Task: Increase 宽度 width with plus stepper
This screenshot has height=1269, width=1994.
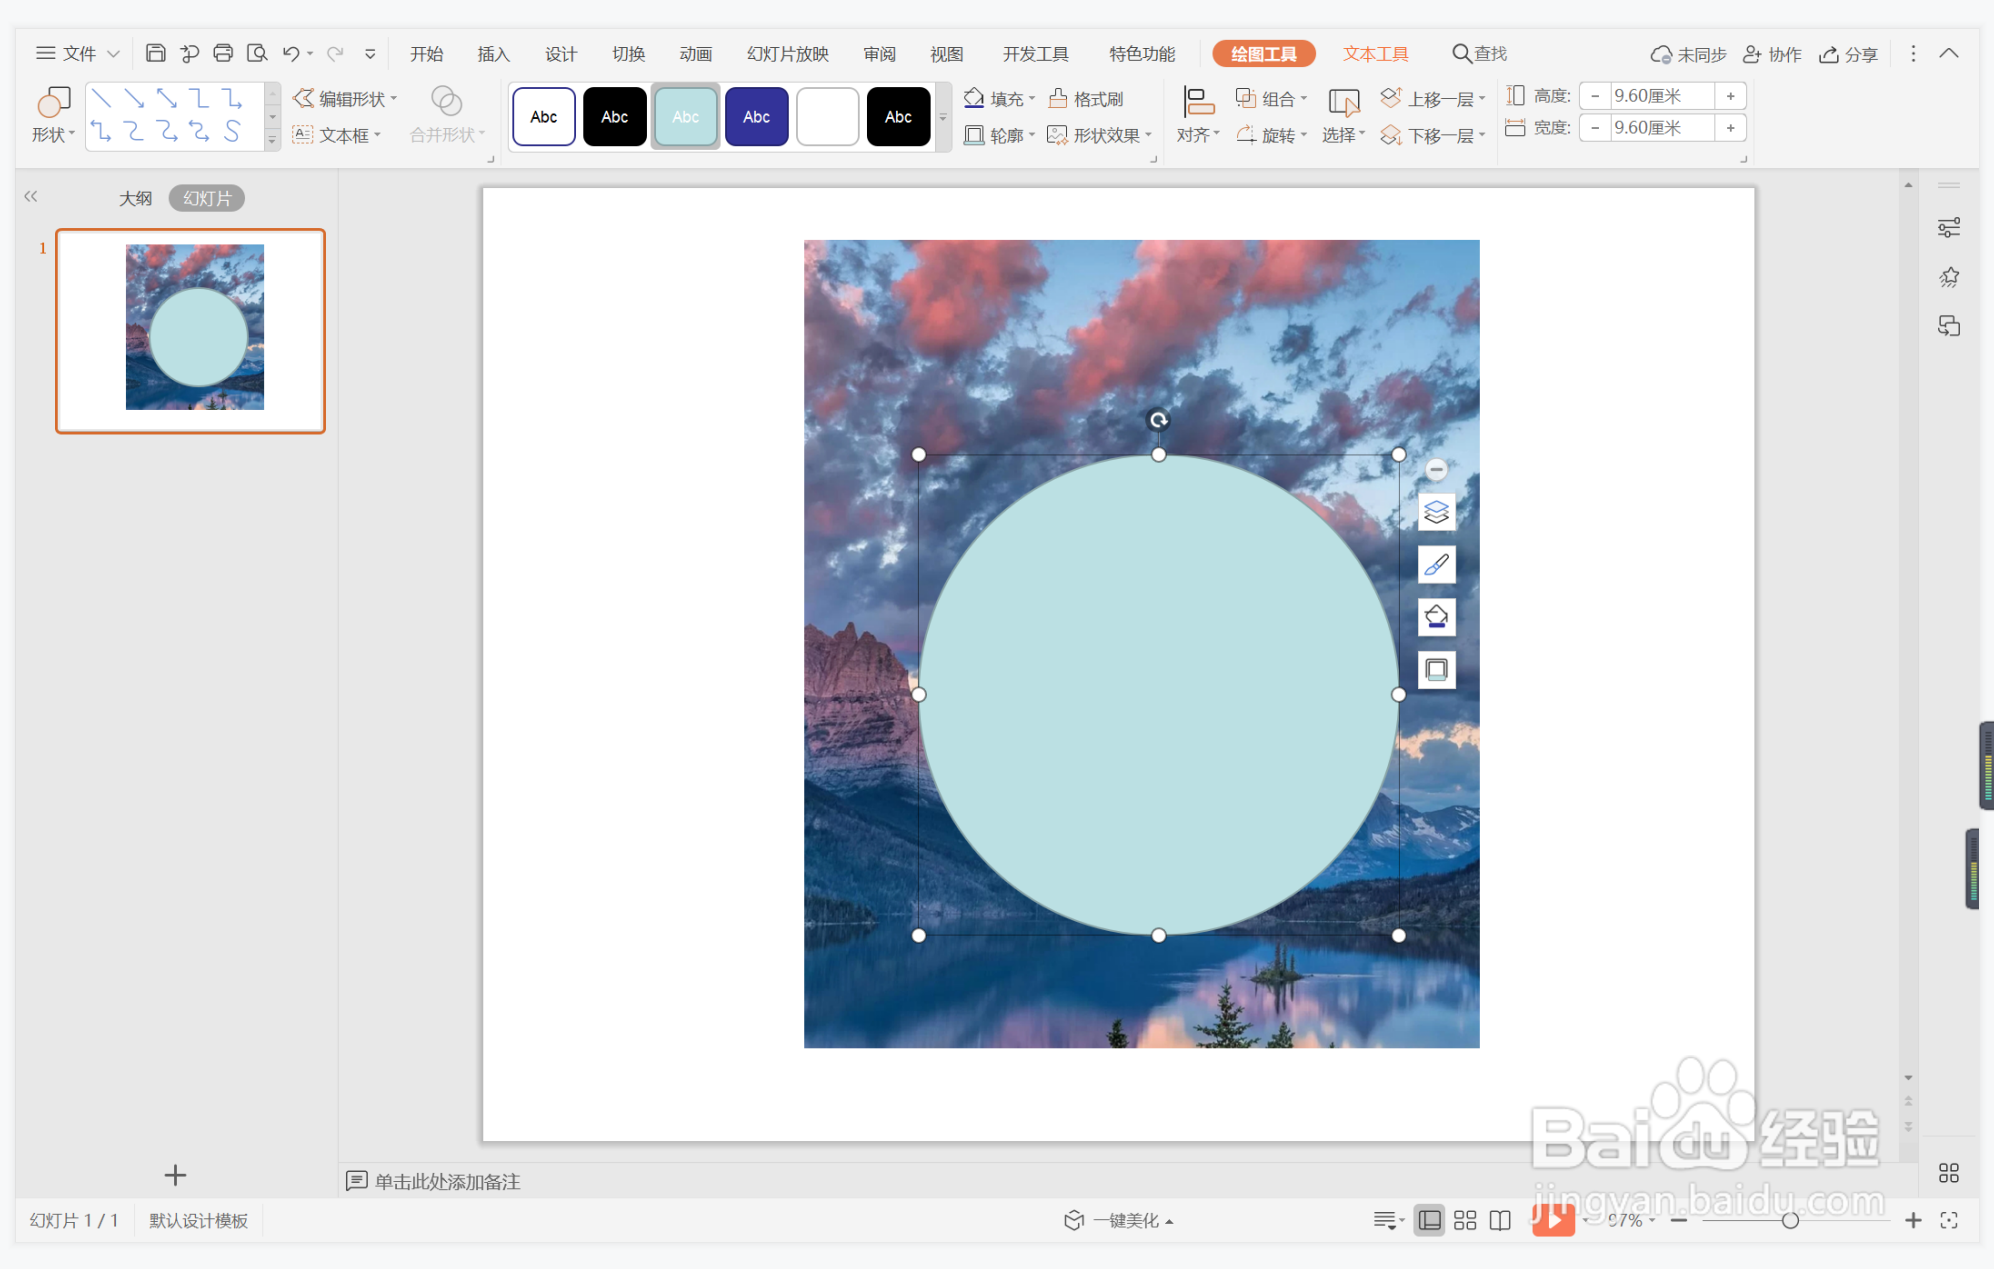Action: 1730,128
